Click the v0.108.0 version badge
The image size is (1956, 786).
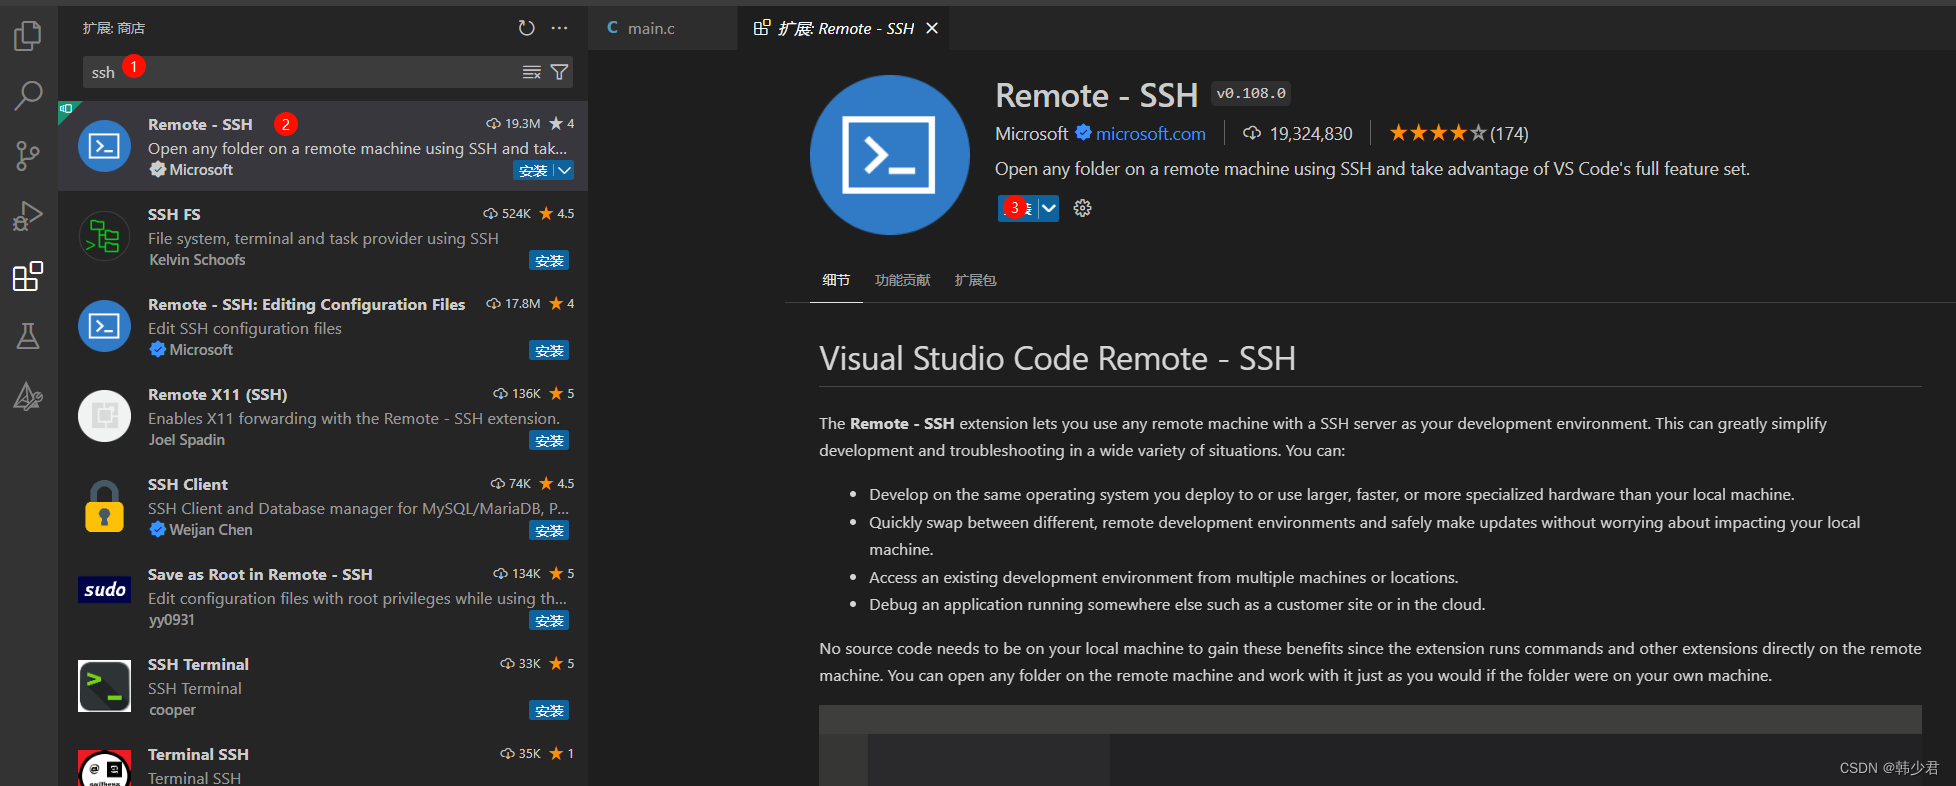(1251, 93)
